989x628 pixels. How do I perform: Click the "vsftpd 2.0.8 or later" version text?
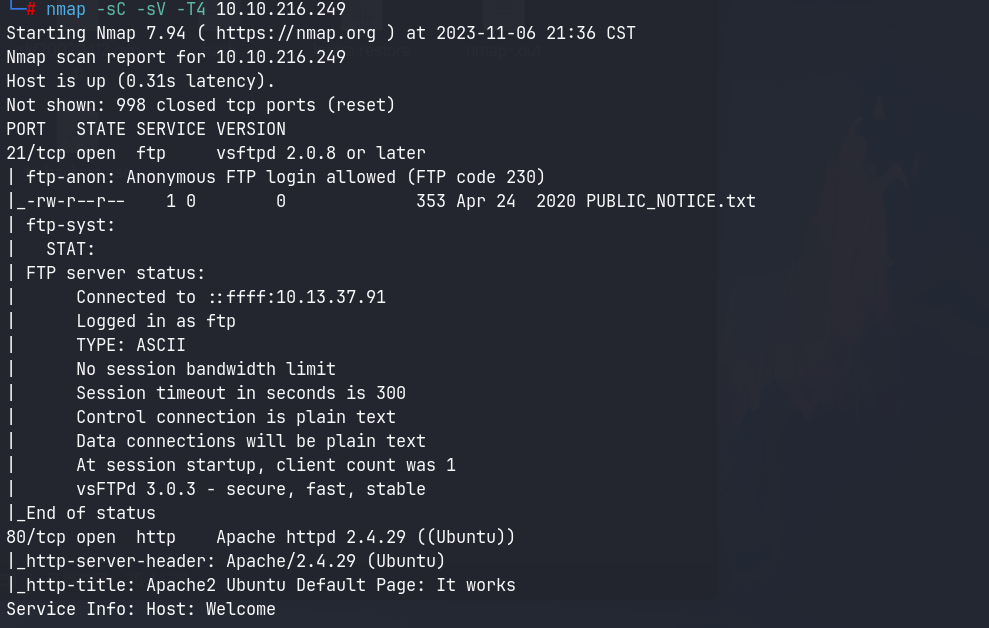point(320,153)
